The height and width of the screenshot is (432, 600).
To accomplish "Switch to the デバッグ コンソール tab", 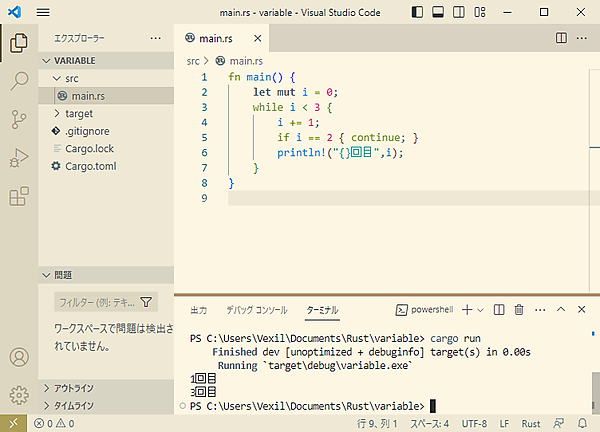I will (x=256, y=310).
